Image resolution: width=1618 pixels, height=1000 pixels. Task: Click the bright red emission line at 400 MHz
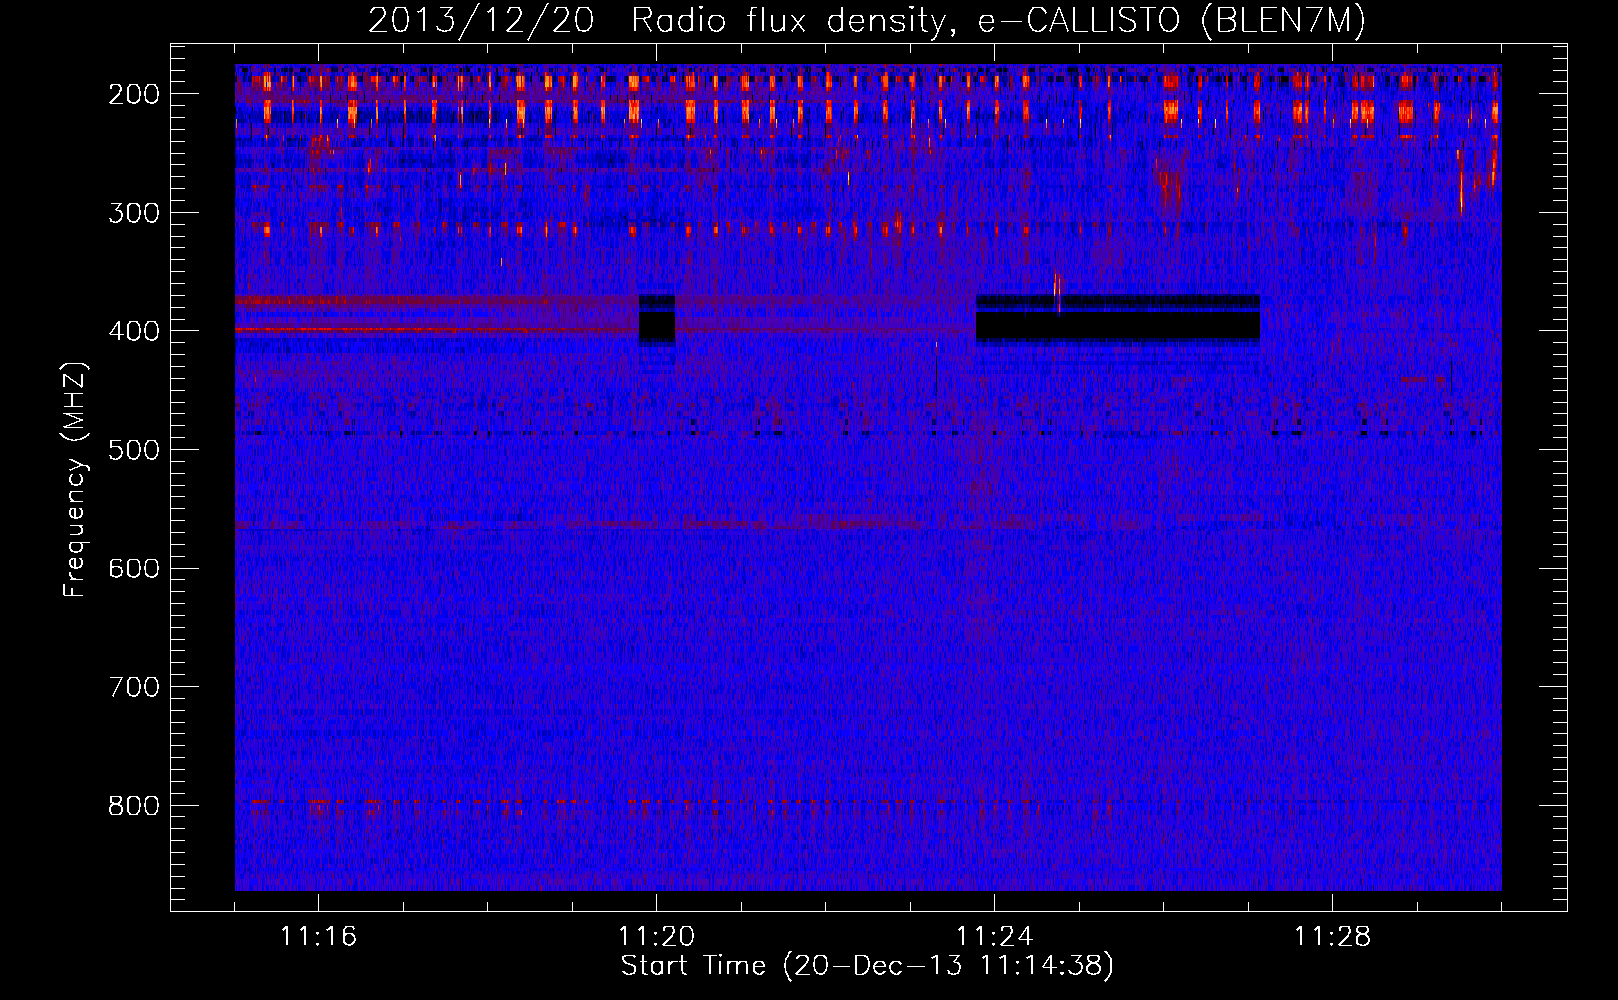[x=437, y=329]
